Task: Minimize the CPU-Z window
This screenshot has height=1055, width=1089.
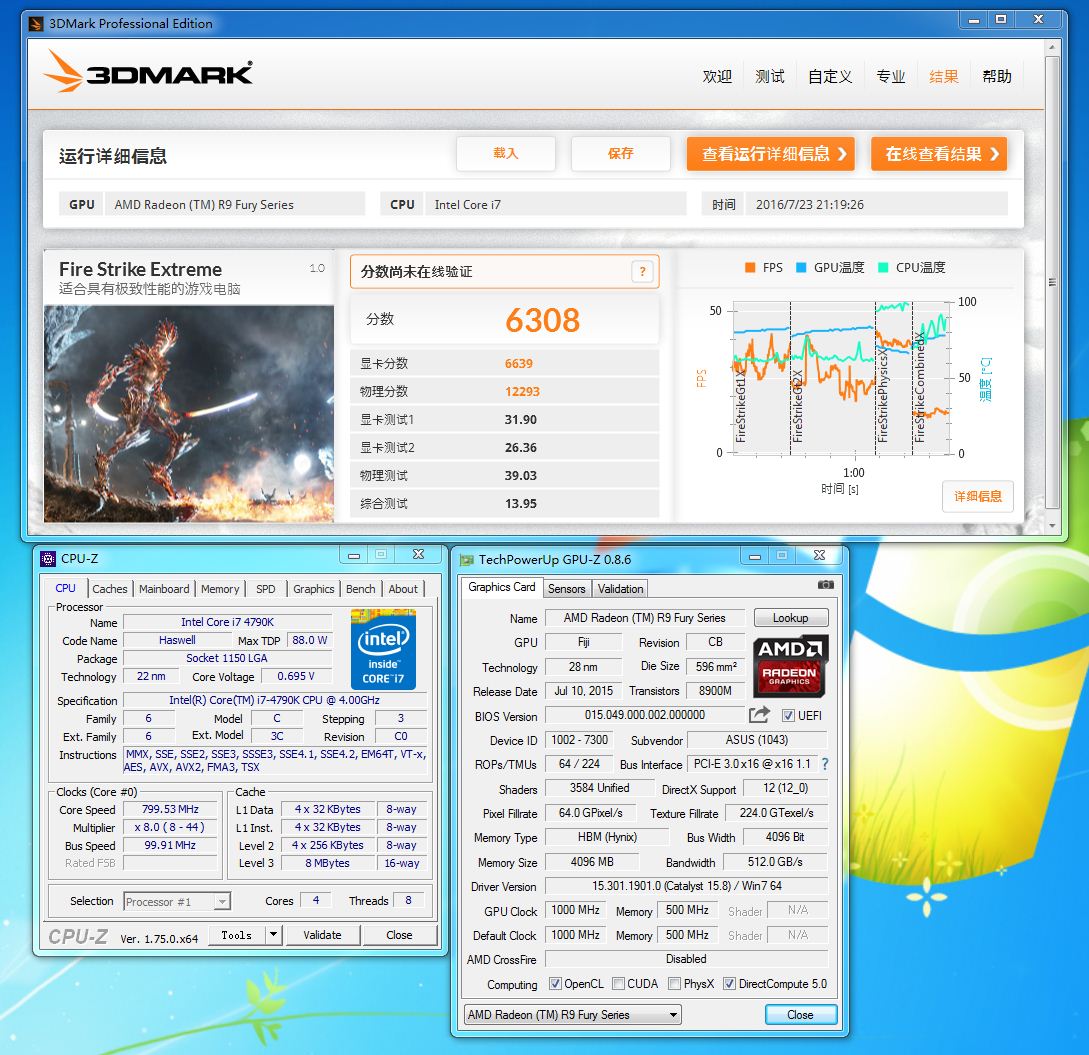Action: click(354, 555)
